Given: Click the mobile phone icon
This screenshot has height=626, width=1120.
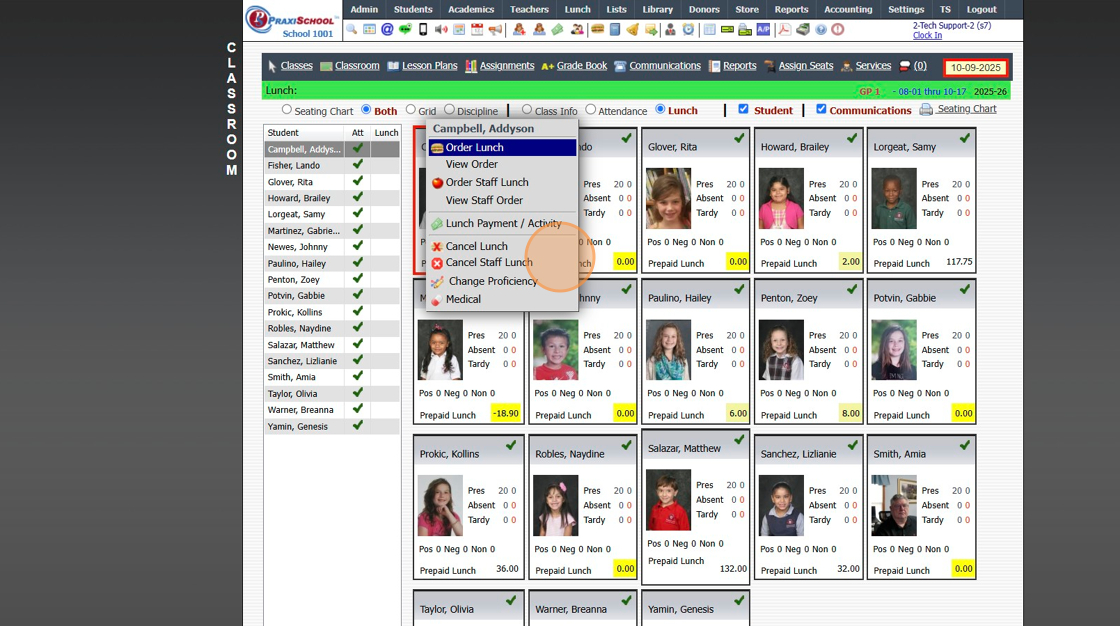Looking at the screenshot, I should (x=423, y=29).
